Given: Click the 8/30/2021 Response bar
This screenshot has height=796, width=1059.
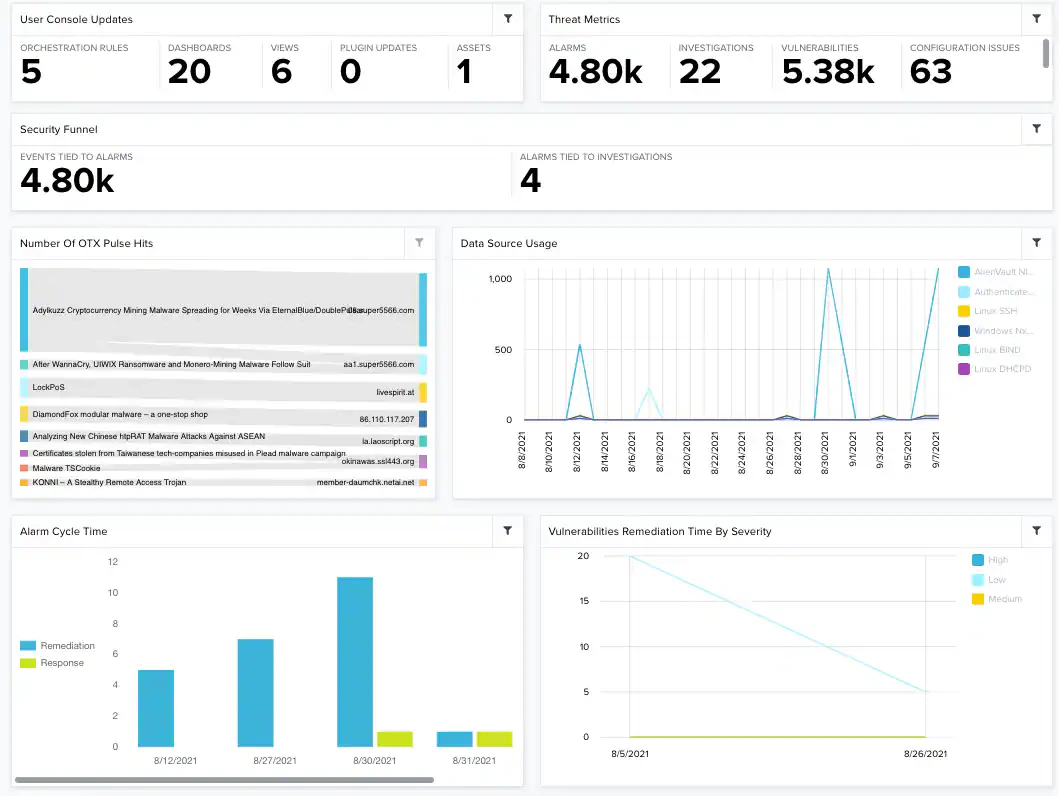Looking at the screenshot, I should tap(395, 739).
